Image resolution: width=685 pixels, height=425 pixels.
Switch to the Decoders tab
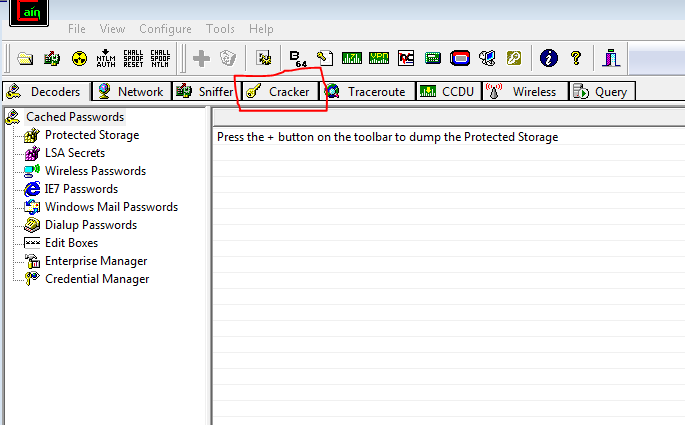[x=46, y=92]
